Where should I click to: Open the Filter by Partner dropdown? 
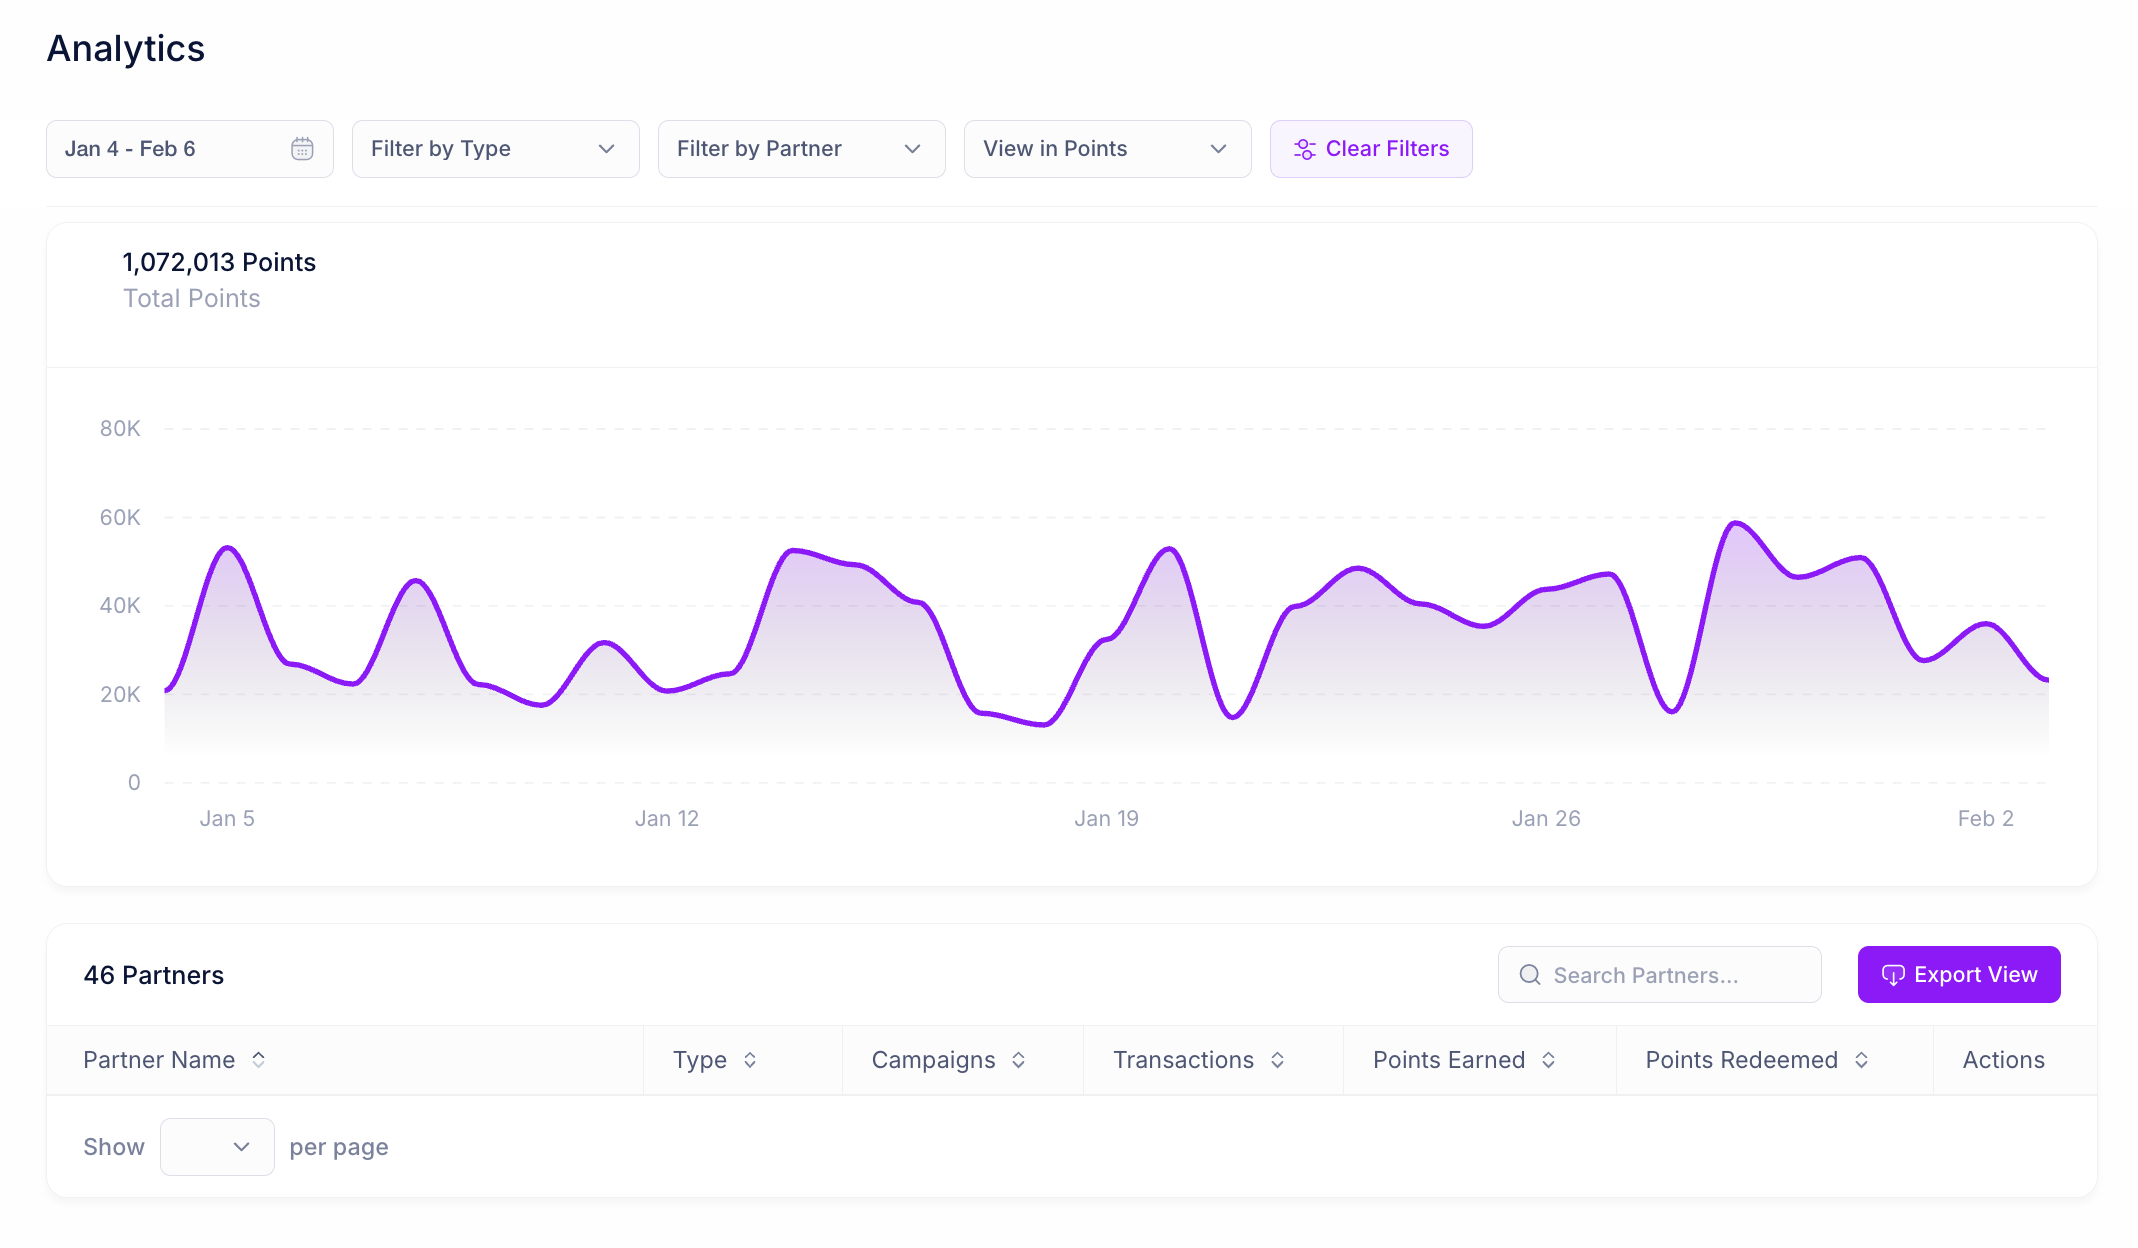click(801, 148)
